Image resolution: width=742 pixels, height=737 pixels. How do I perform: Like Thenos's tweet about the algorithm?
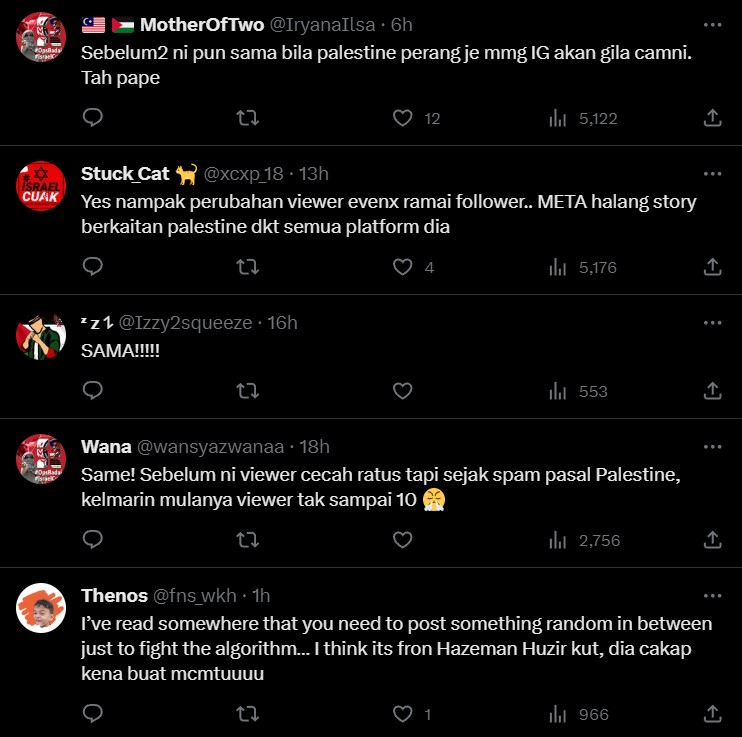[402, 714]
